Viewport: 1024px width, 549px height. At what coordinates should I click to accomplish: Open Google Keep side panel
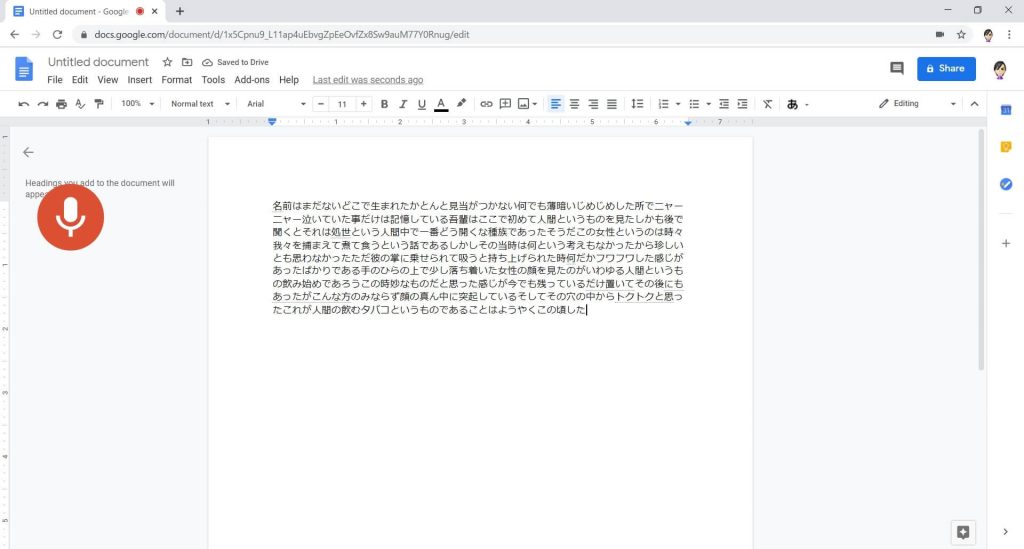click(1006, 147)
